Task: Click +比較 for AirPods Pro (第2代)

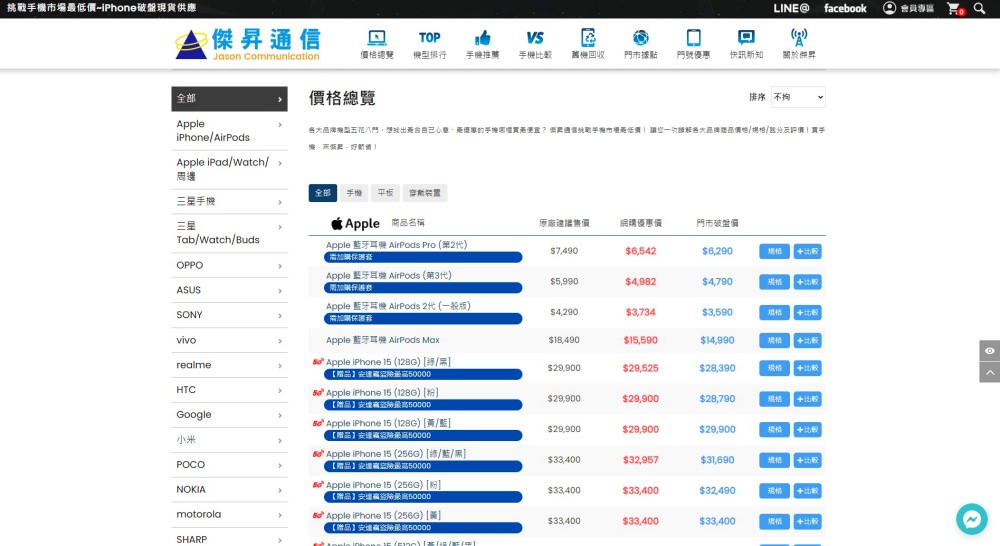Action: [x=807, y=251]
